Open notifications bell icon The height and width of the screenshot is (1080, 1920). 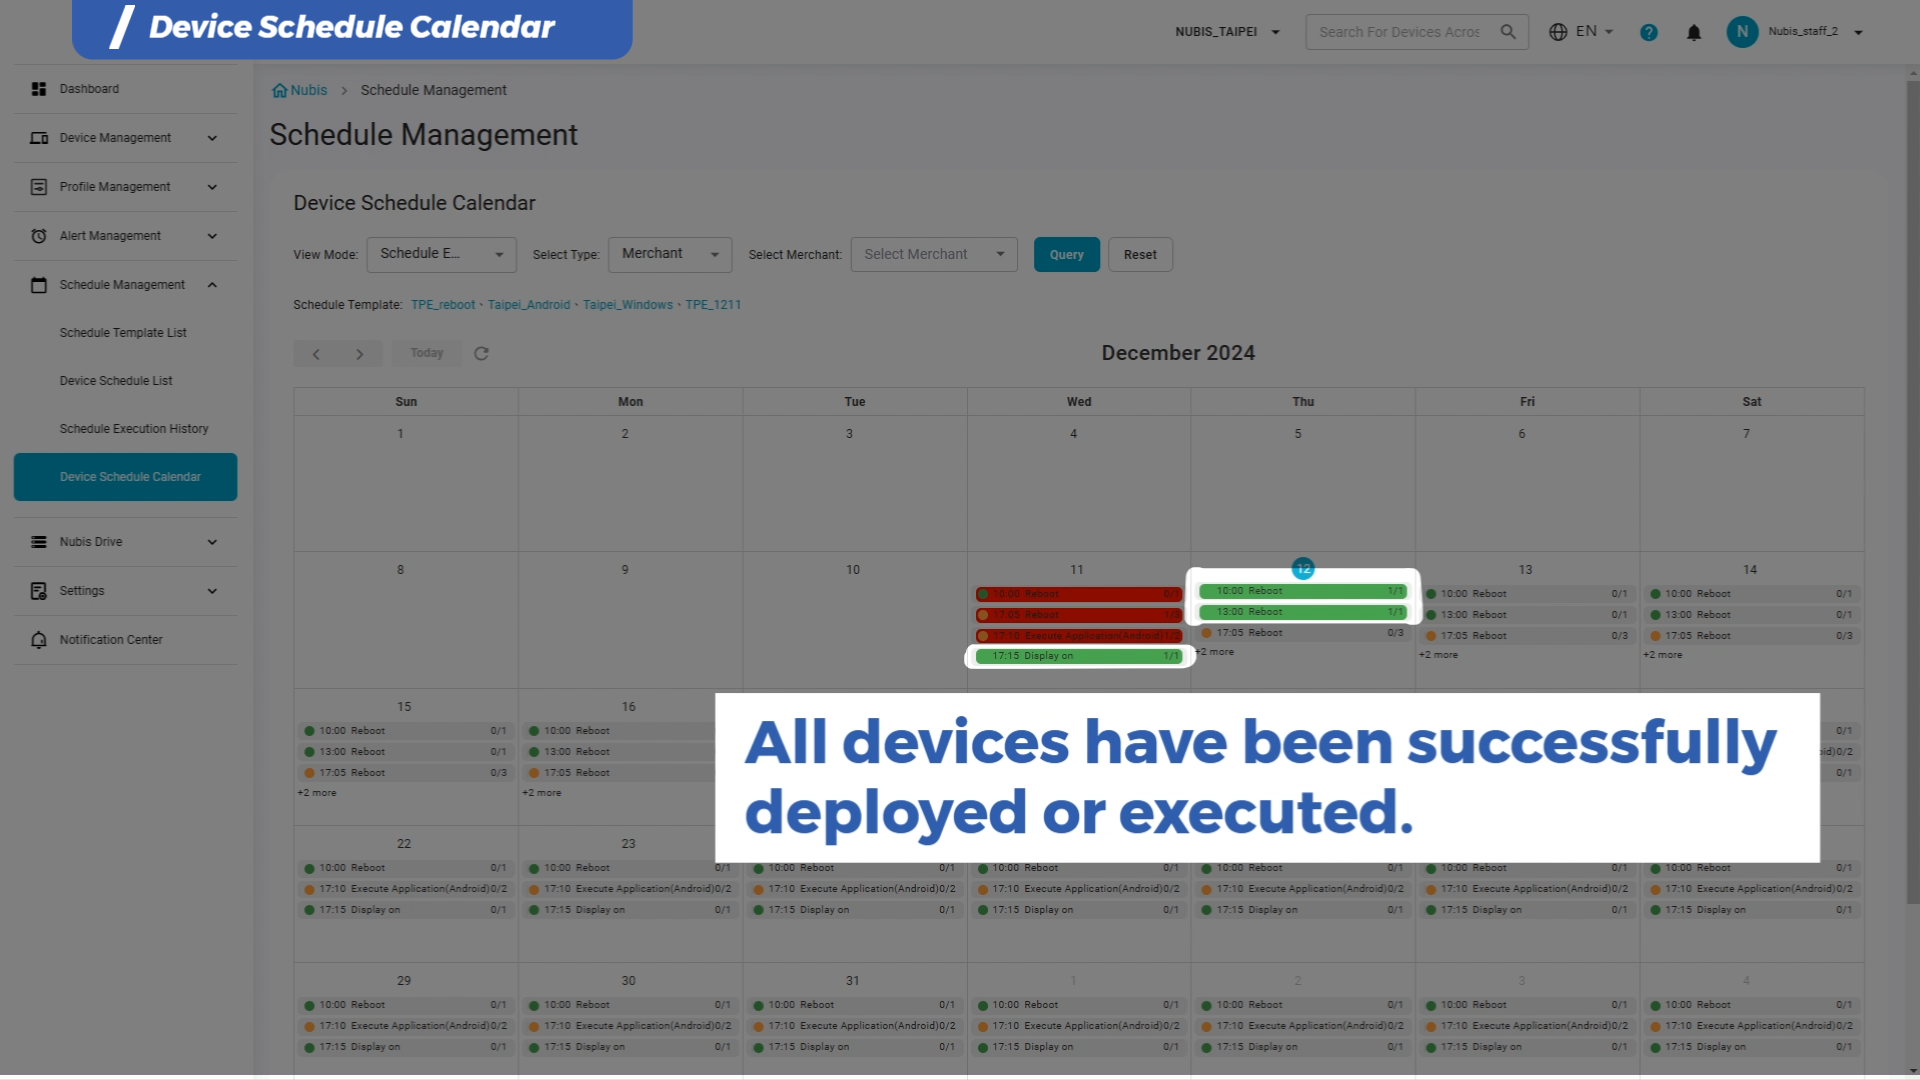tap(1694, 32)
